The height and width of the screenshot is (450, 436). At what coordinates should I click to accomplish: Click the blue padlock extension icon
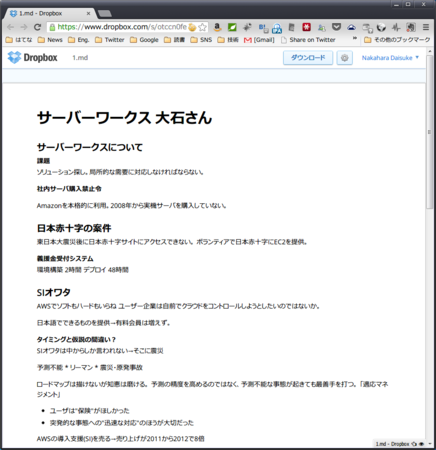coord(277,28)
